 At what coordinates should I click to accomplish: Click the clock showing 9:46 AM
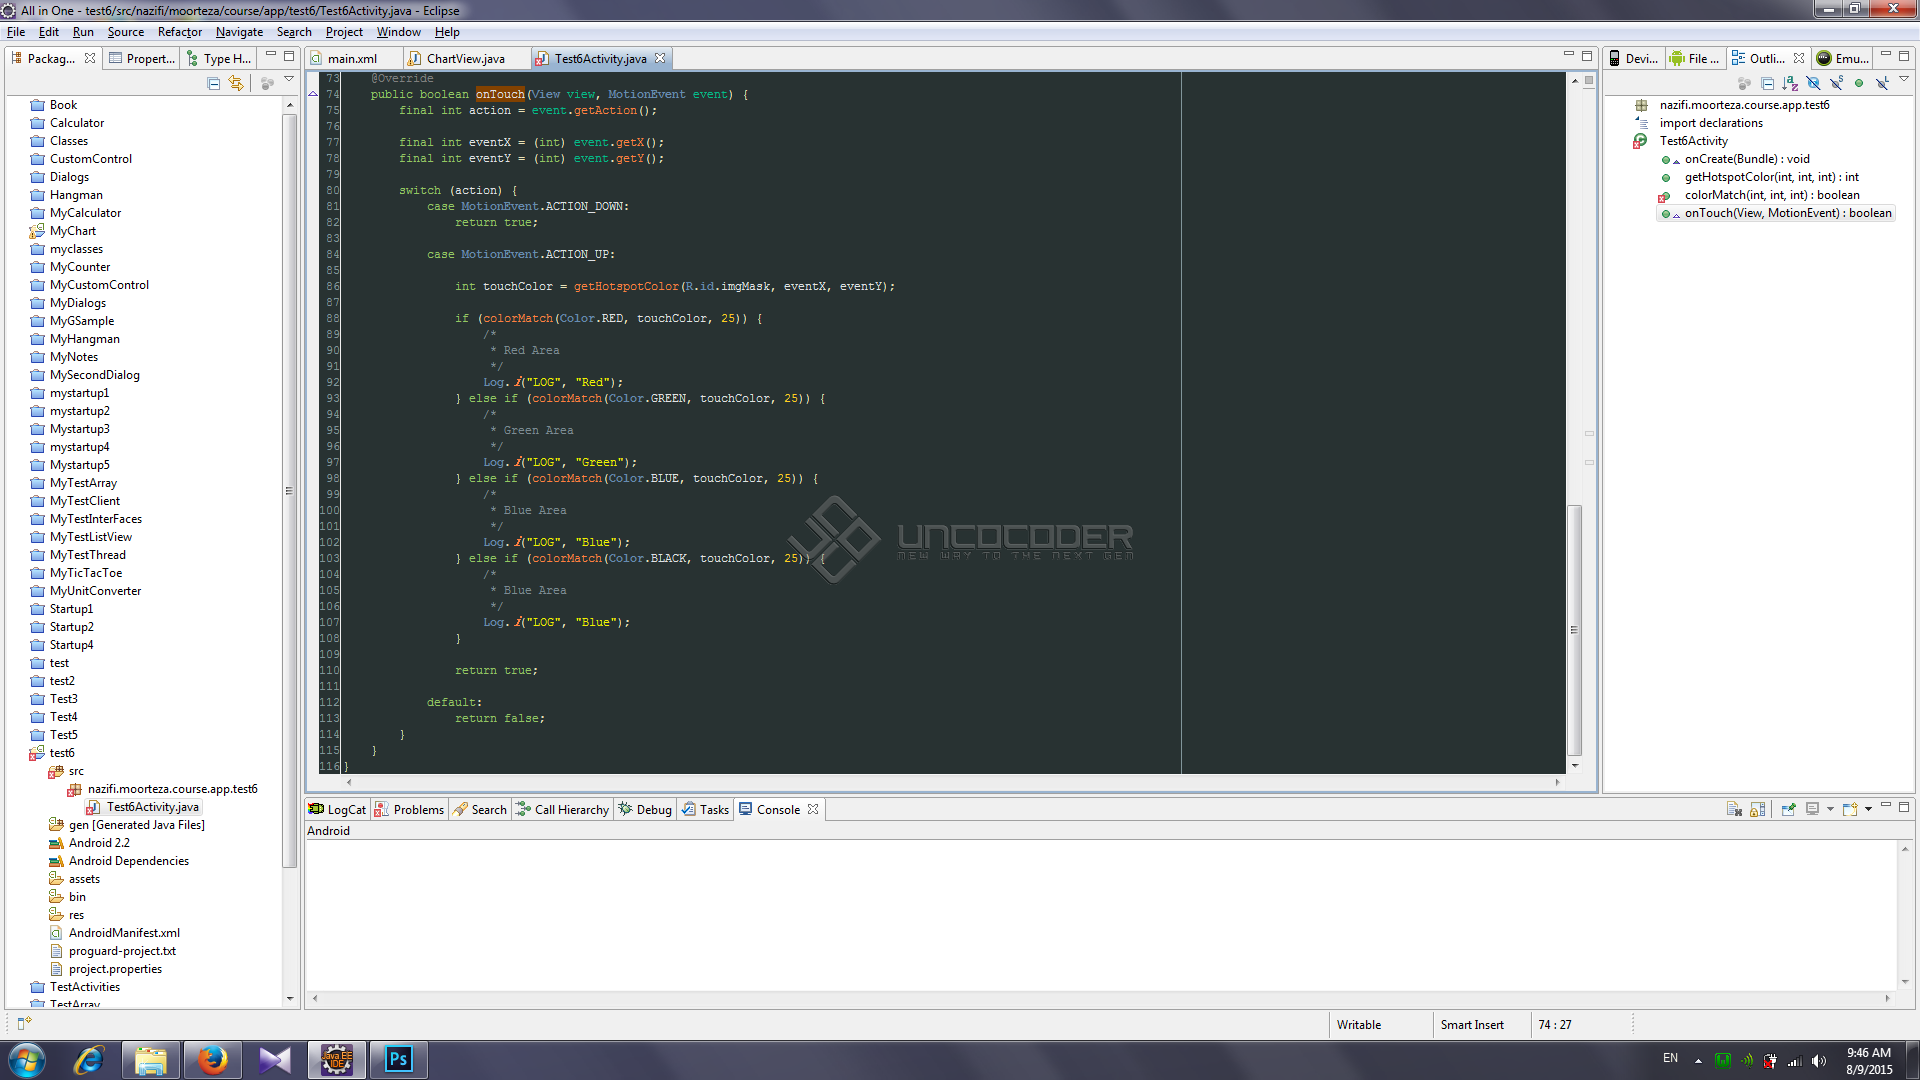pyautogui.click(x=1868, y=1061)
